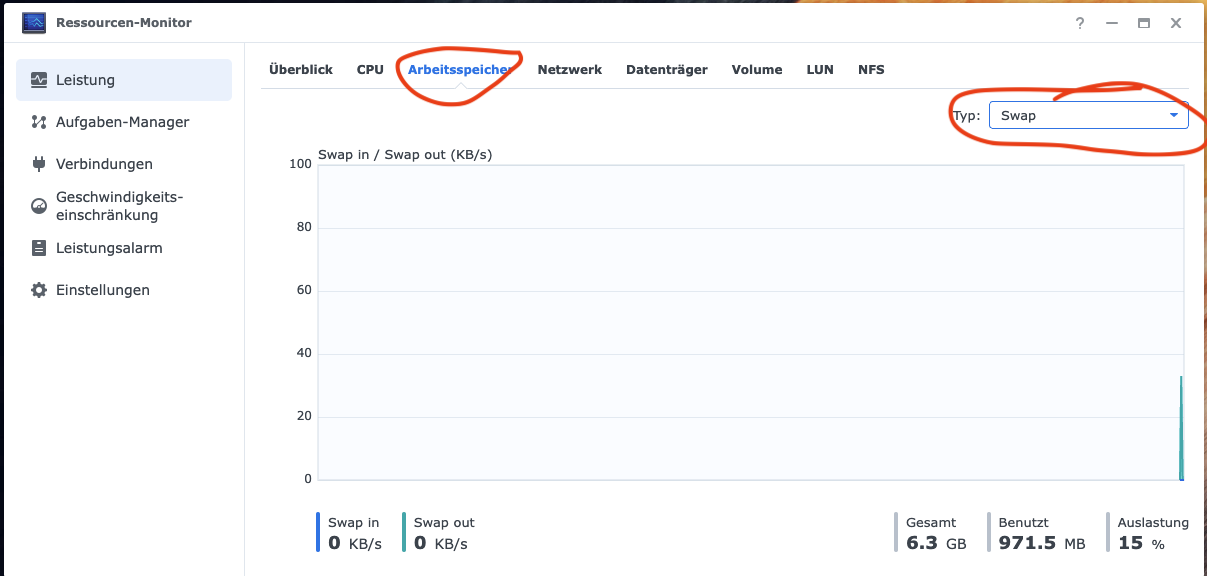The image size is (1207, 576).
Task: Switch to the Überblick tab
Action: click(x=301, y=70)
